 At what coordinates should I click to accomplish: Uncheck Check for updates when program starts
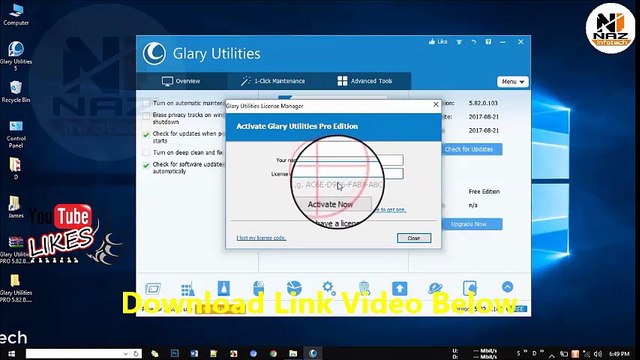coord(146,135)
